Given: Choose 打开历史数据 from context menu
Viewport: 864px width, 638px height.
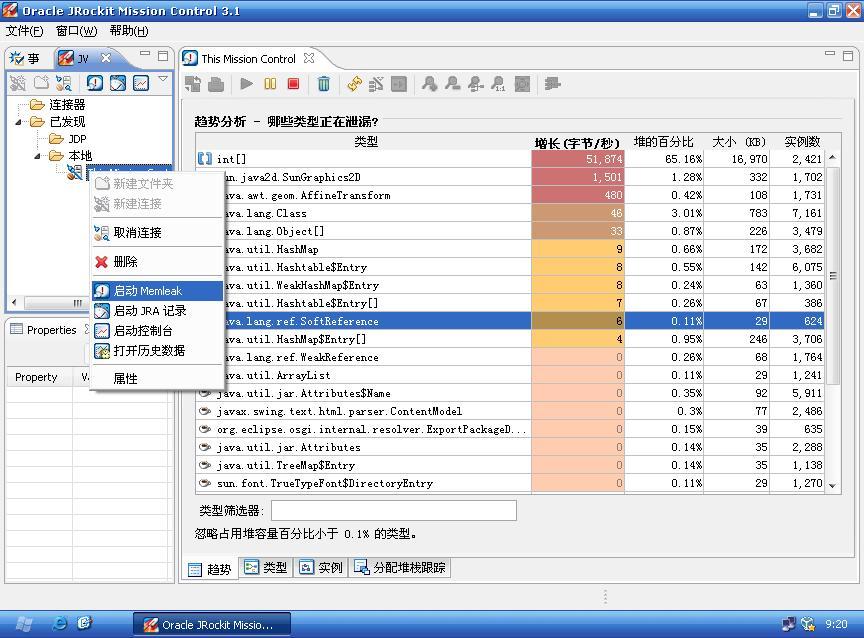Looking at the screenshot, I should (157, 350).
